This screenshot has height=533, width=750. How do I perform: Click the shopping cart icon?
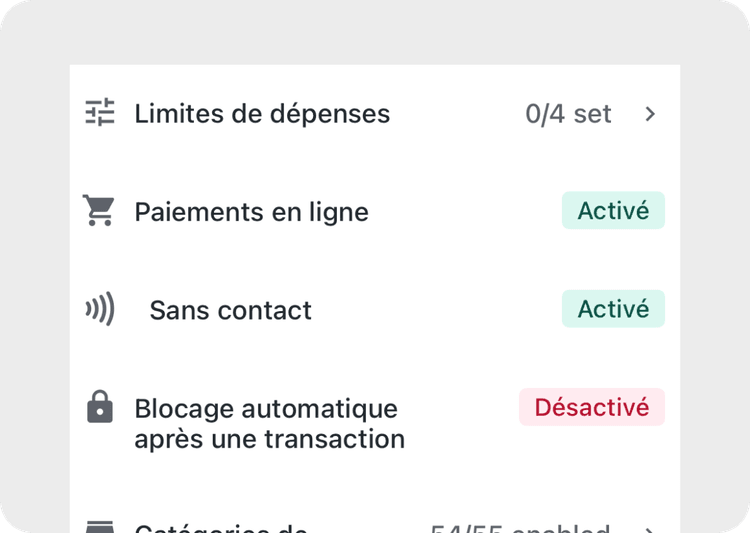pyautogui.click(x=99, y=210)
